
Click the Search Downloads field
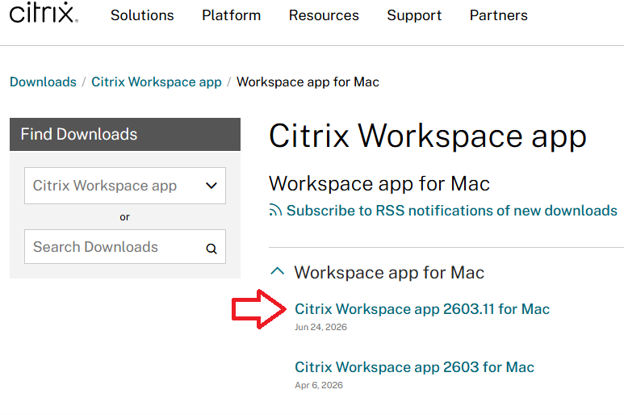[x=125, y=247]
